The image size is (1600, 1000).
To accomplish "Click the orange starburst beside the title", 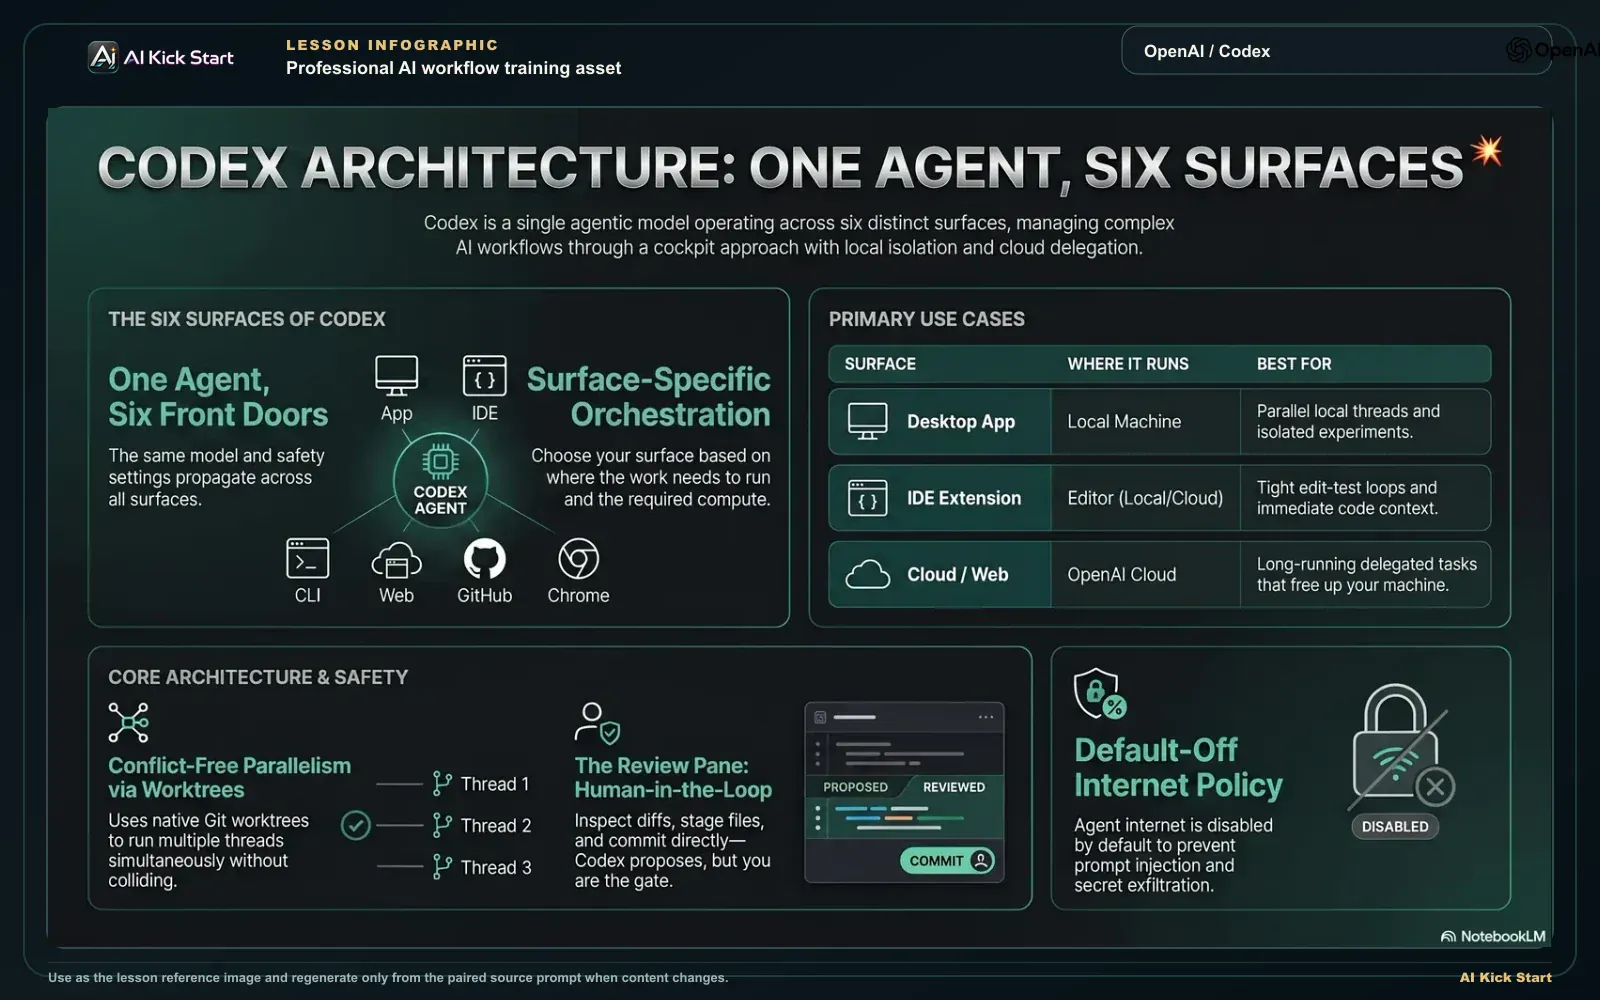I will [1487, 151].
